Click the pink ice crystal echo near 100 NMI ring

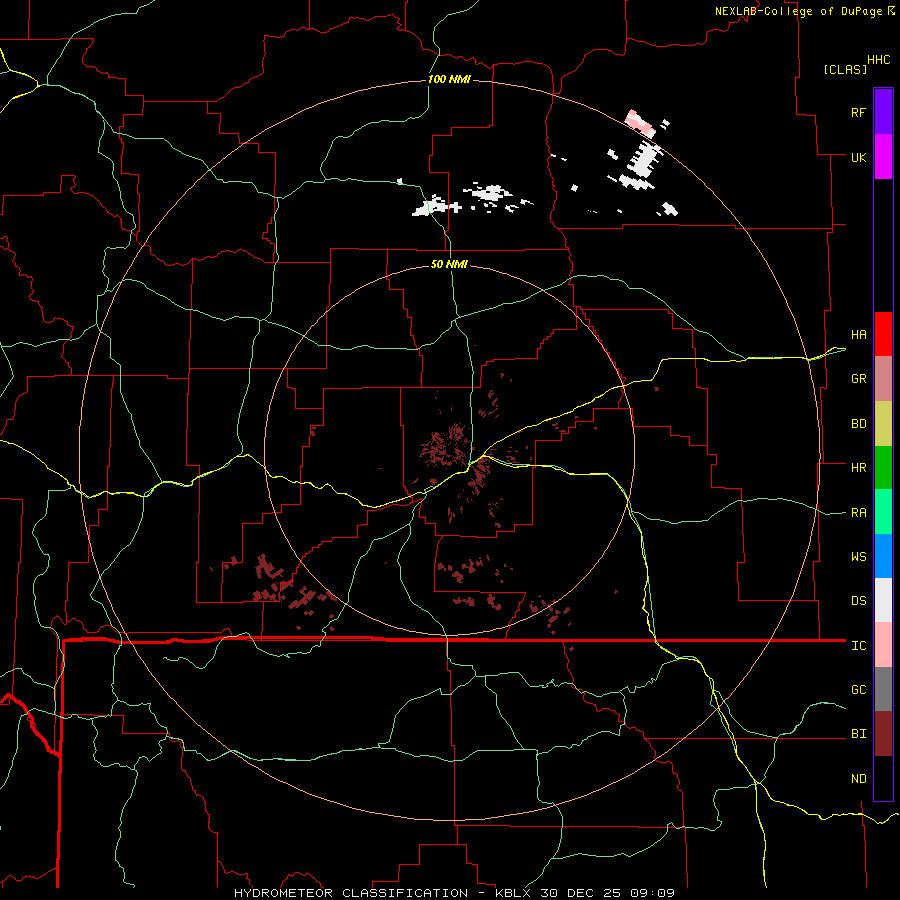641,124
